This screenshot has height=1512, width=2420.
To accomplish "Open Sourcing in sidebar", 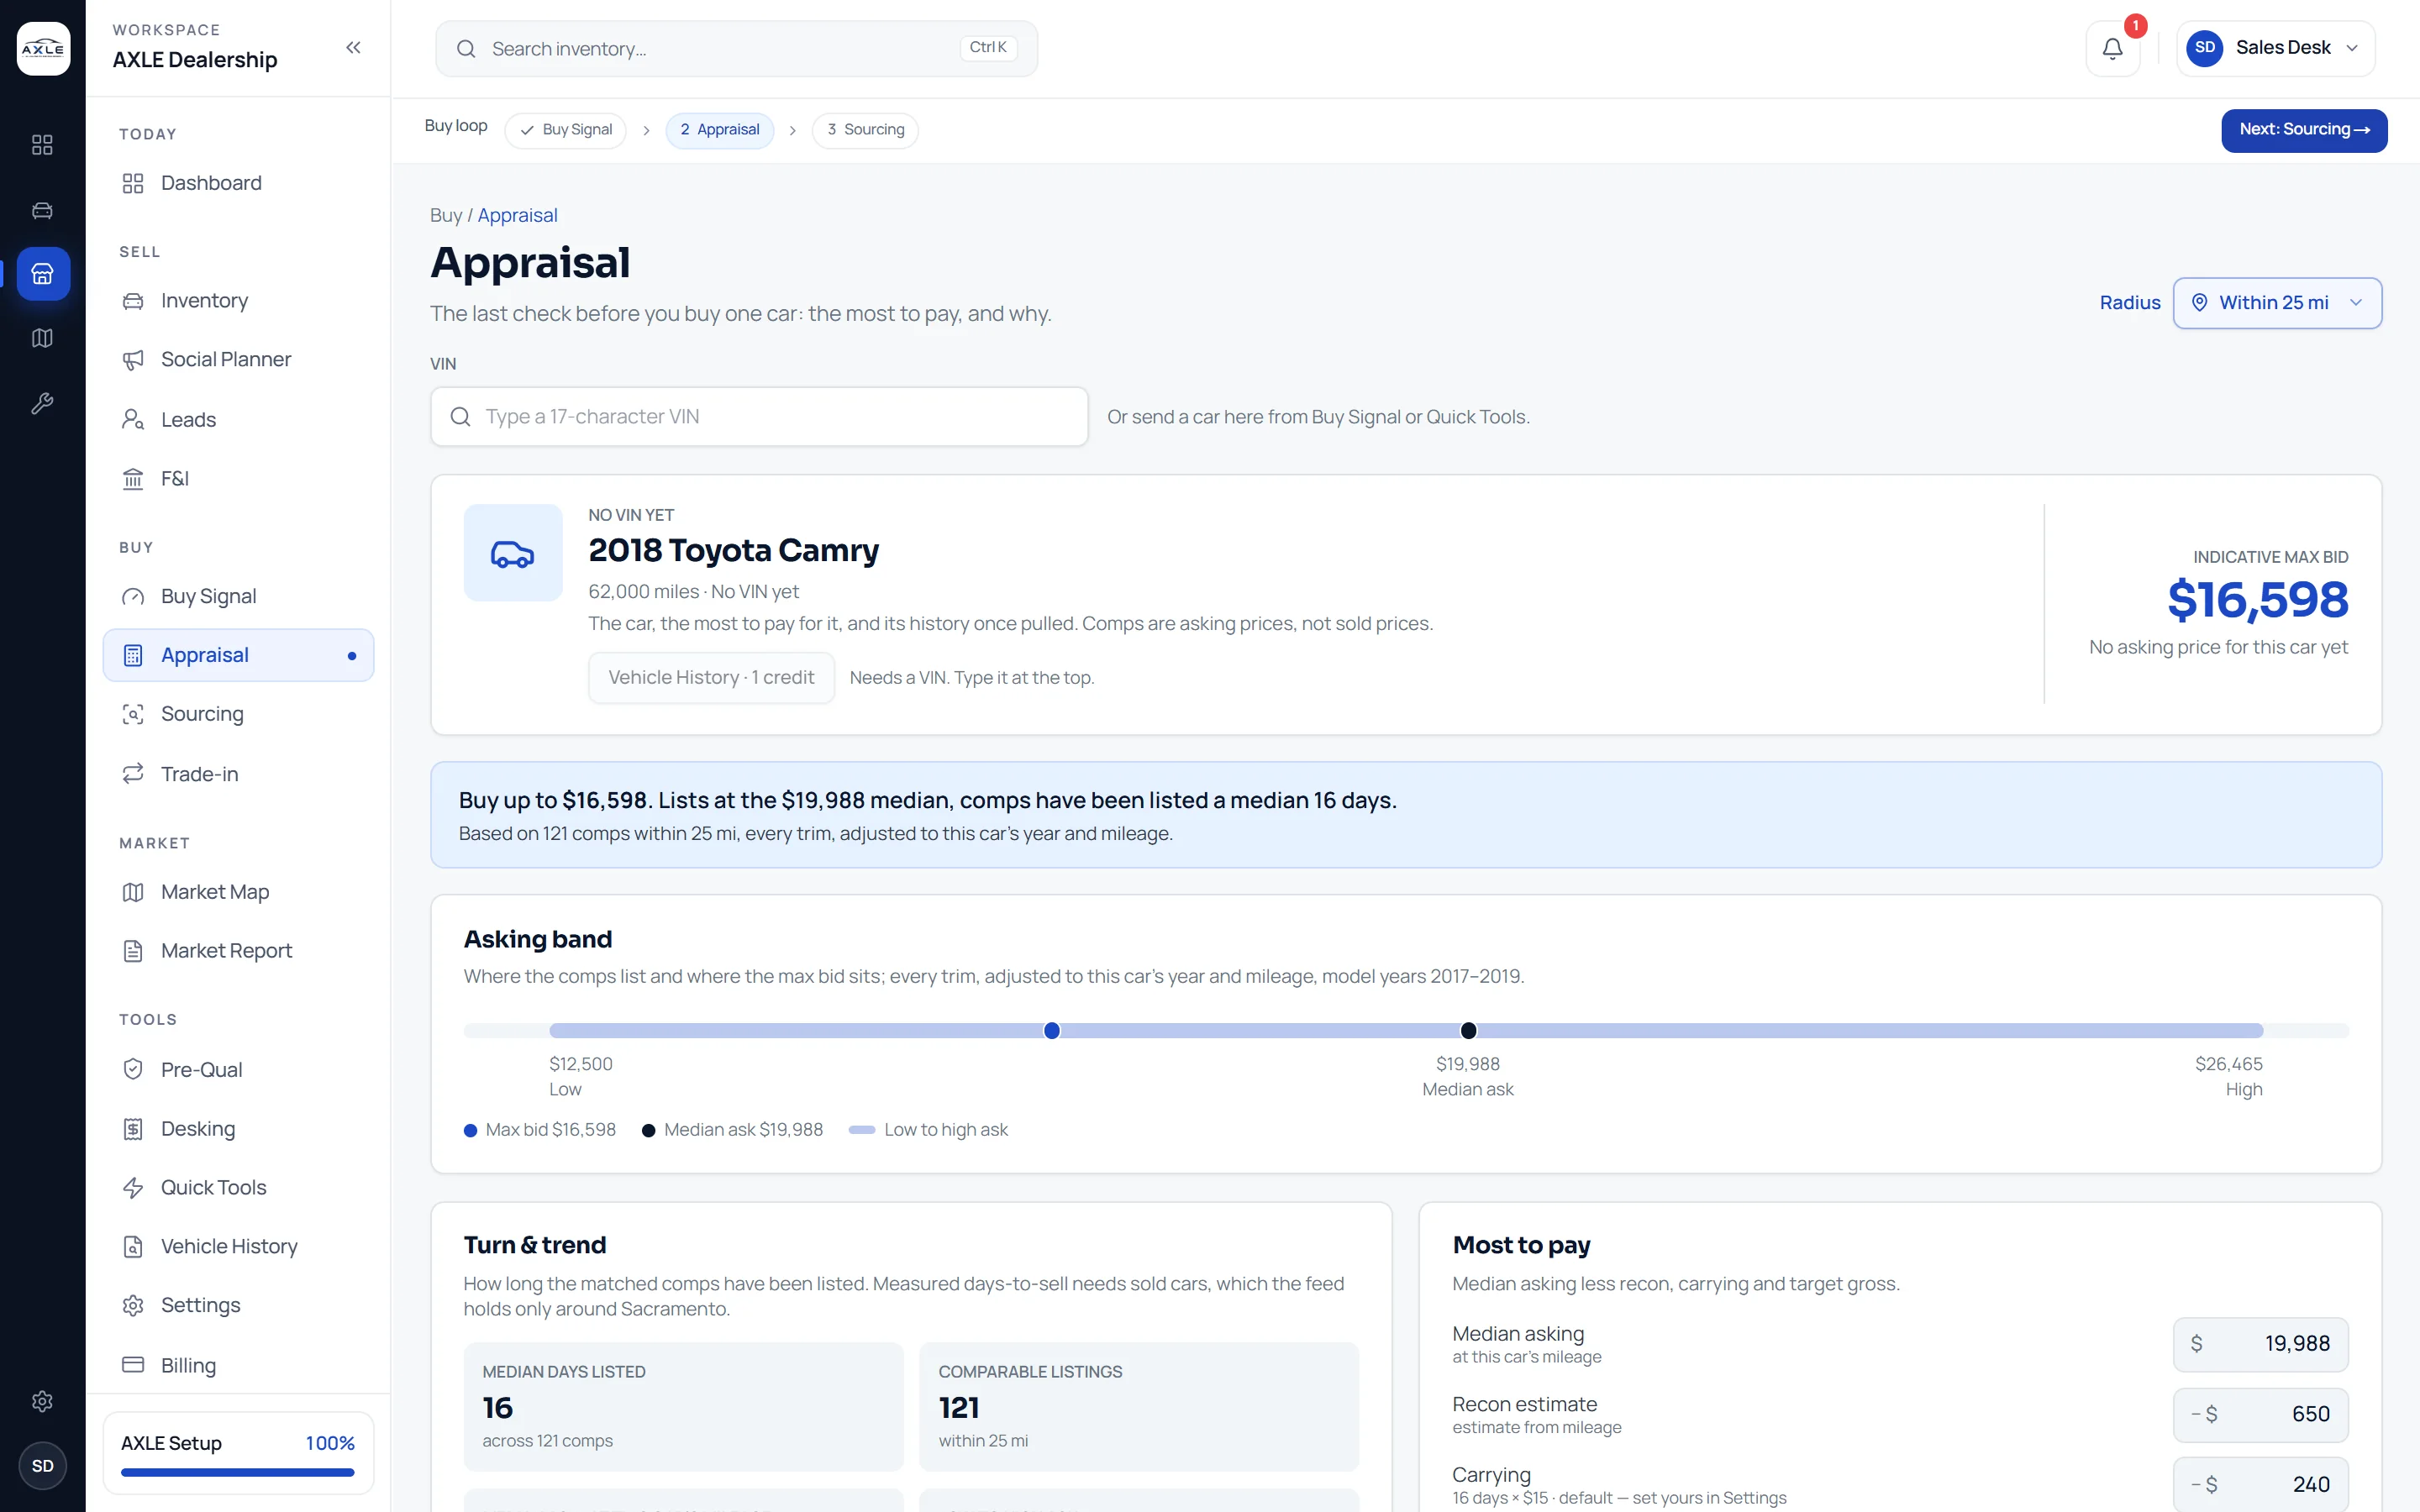I will (238, 714).
